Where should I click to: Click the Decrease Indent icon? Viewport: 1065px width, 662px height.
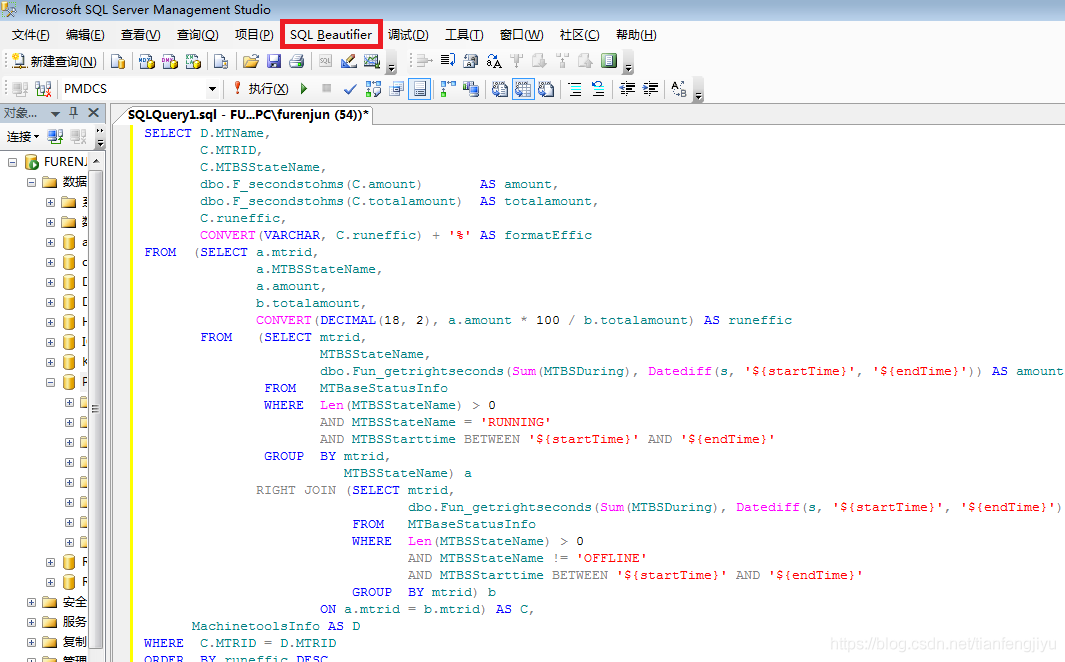tap(627, 89)
